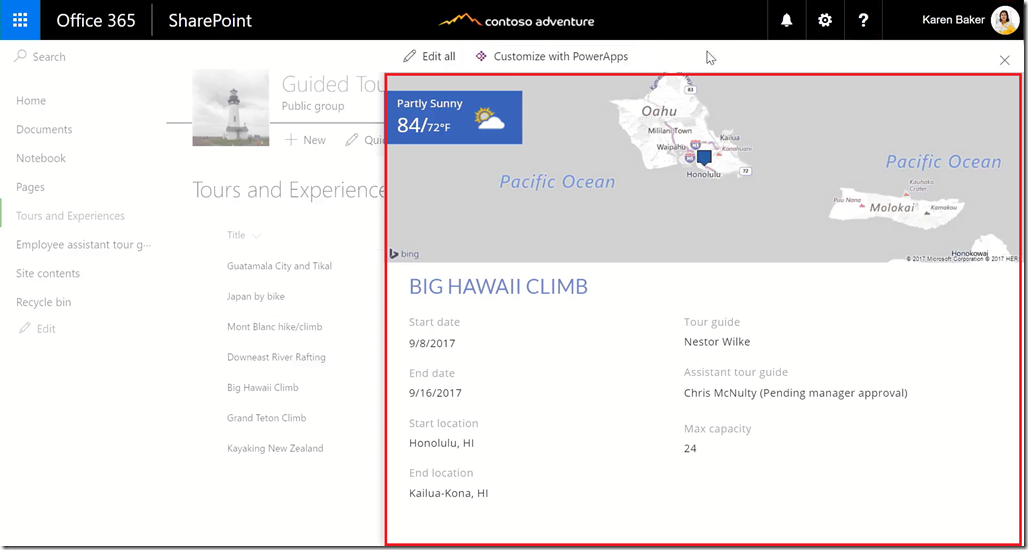Click the New button
Image resolution: width=1028 pixels, height=550 pixels.
(x=306, y=140)
